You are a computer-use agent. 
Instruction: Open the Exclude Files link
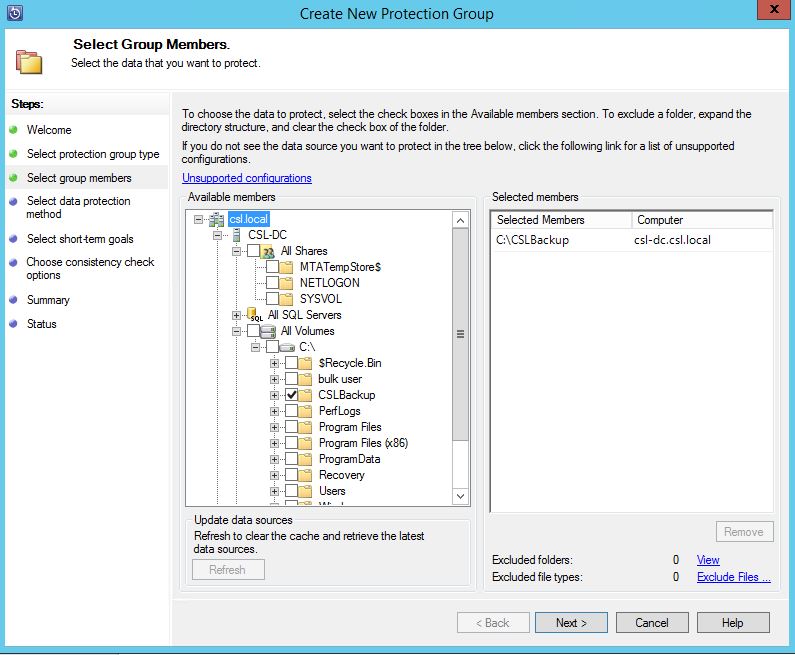[x=734, y=577]
